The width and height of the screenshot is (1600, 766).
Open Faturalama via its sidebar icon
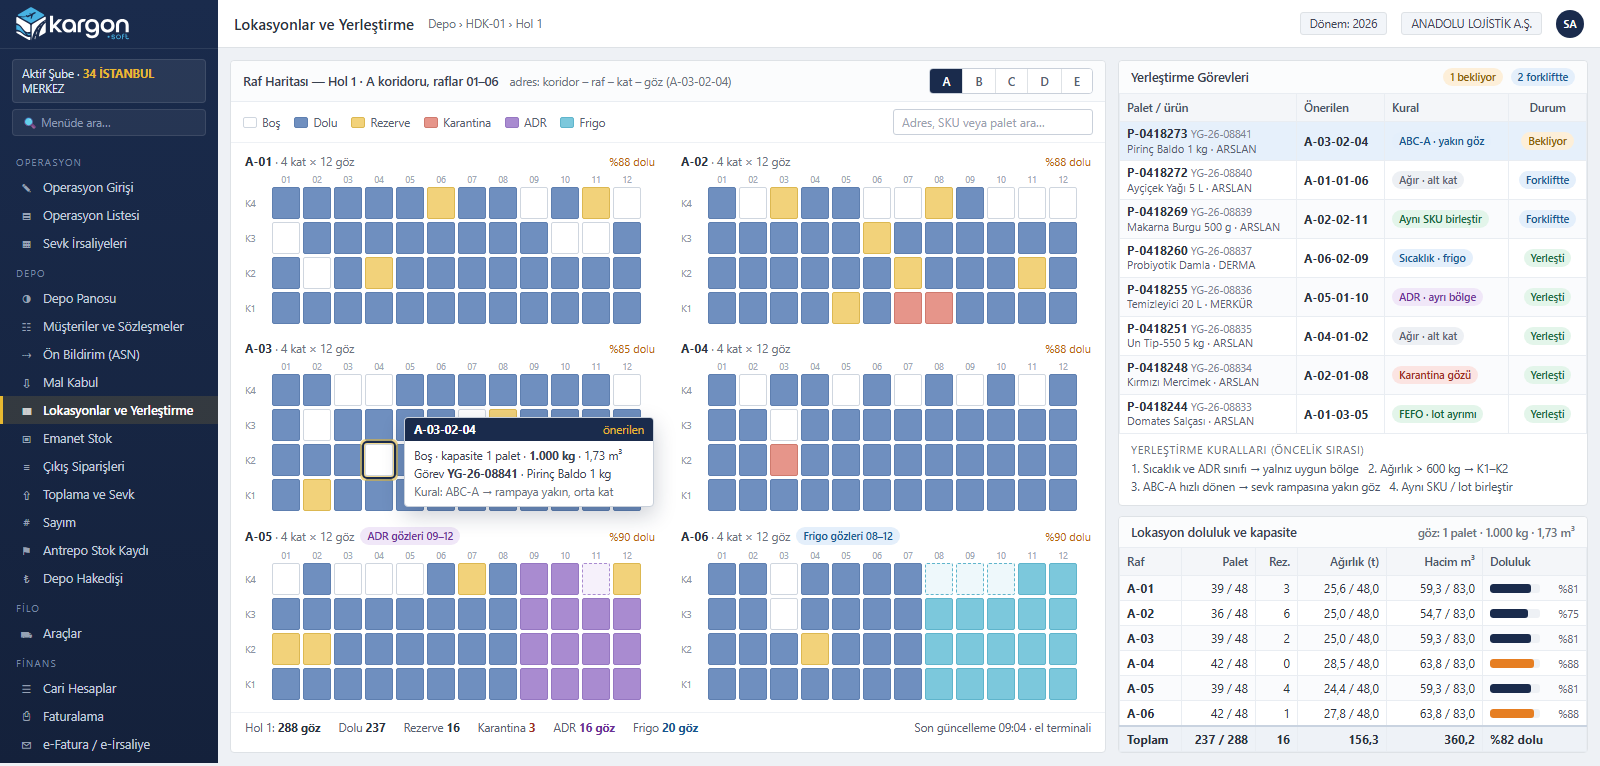(x=26, y=717)
